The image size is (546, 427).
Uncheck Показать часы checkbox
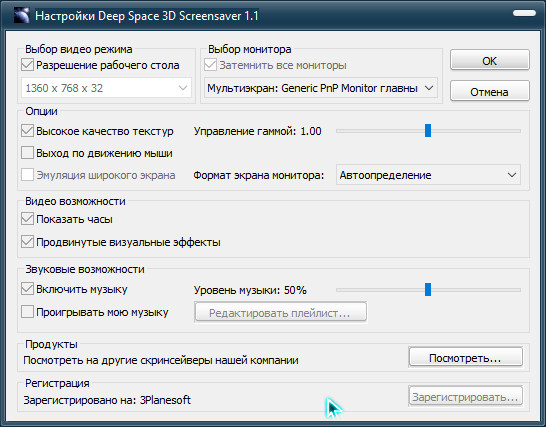pos(27,219)
